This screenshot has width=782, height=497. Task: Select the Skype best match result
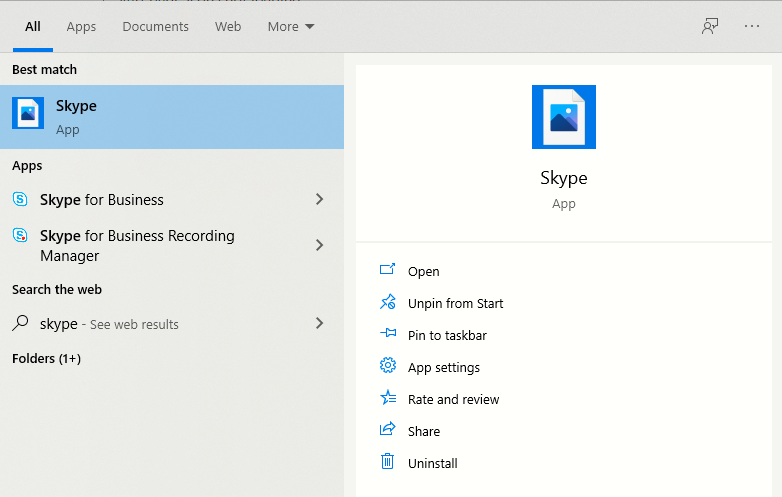pos(172,117)
